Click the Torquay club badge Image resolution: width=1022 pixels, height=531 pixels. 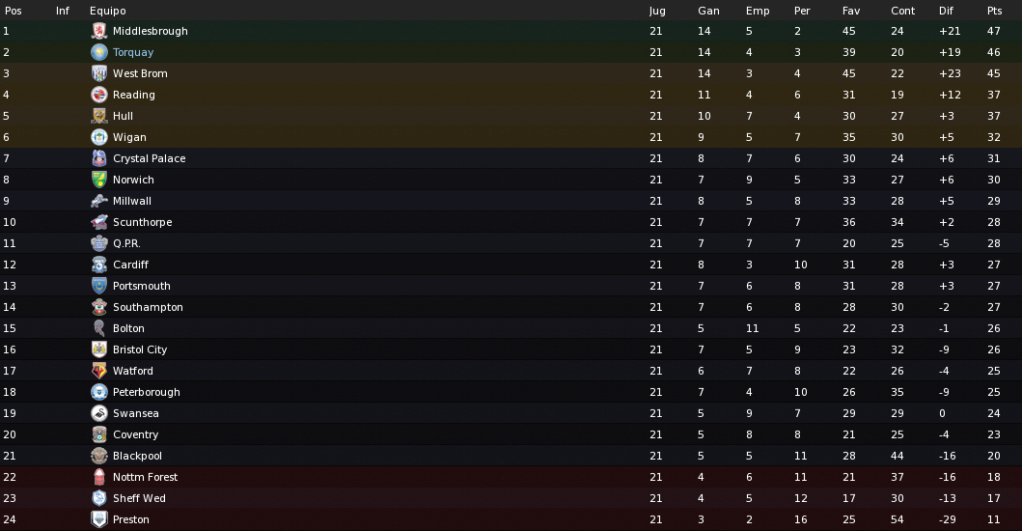point(99,52)
